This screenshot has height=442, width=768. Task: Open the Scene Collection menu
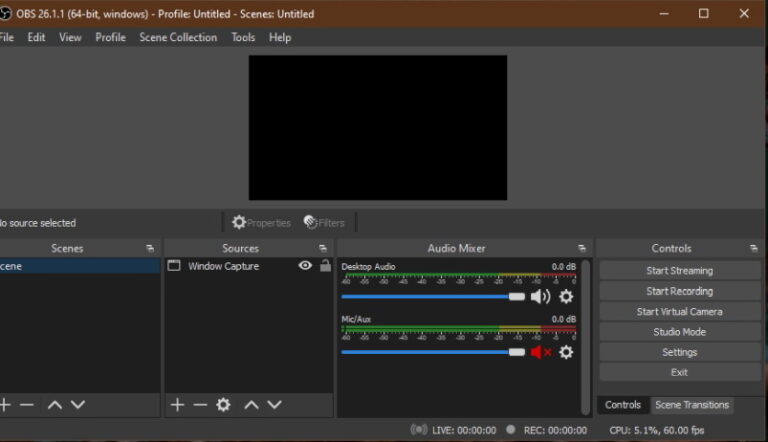tap(178, 37)
